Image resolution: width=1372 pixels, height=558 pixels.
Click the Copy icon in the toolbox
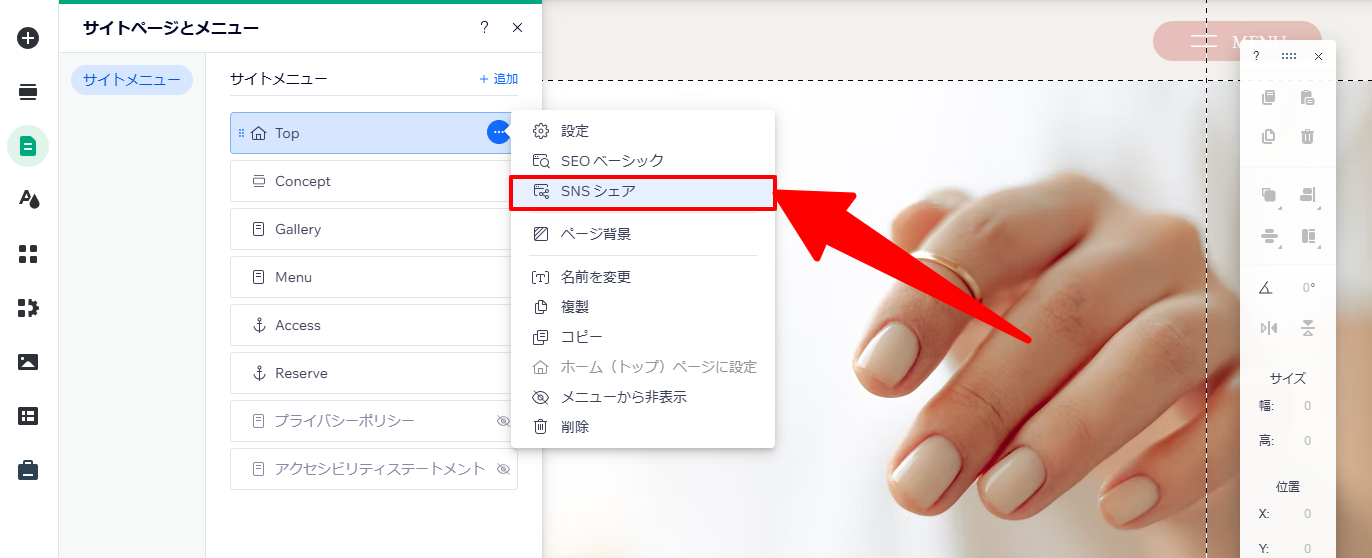pyautogui.click(x=1269, y=98)
